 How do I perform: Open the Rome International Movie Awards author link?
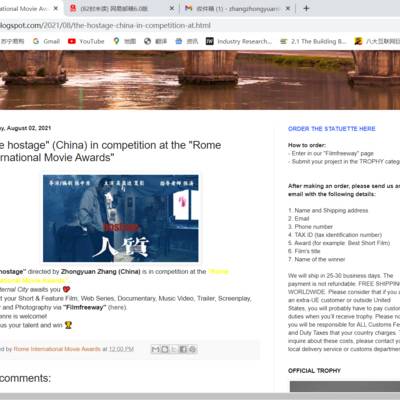pos(57,349)
